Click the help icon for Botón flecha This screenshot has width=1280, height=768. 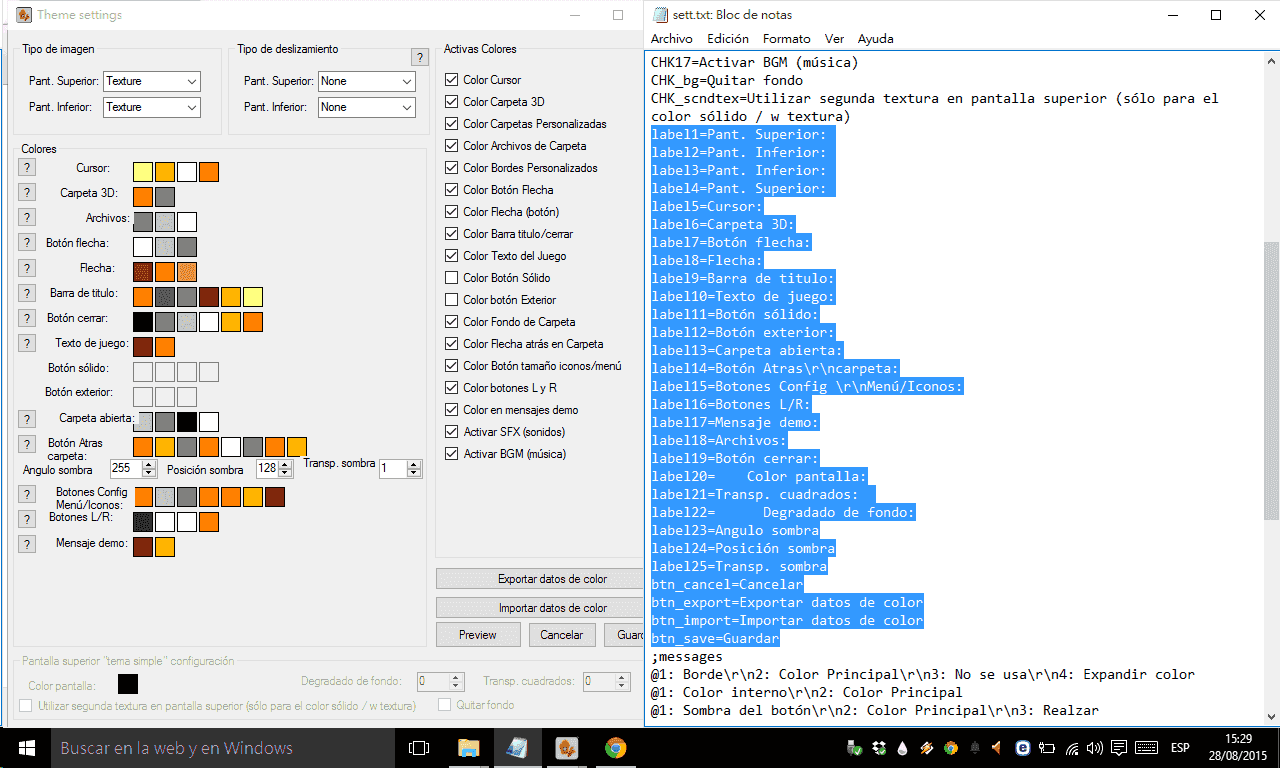[x=27, y=243]
